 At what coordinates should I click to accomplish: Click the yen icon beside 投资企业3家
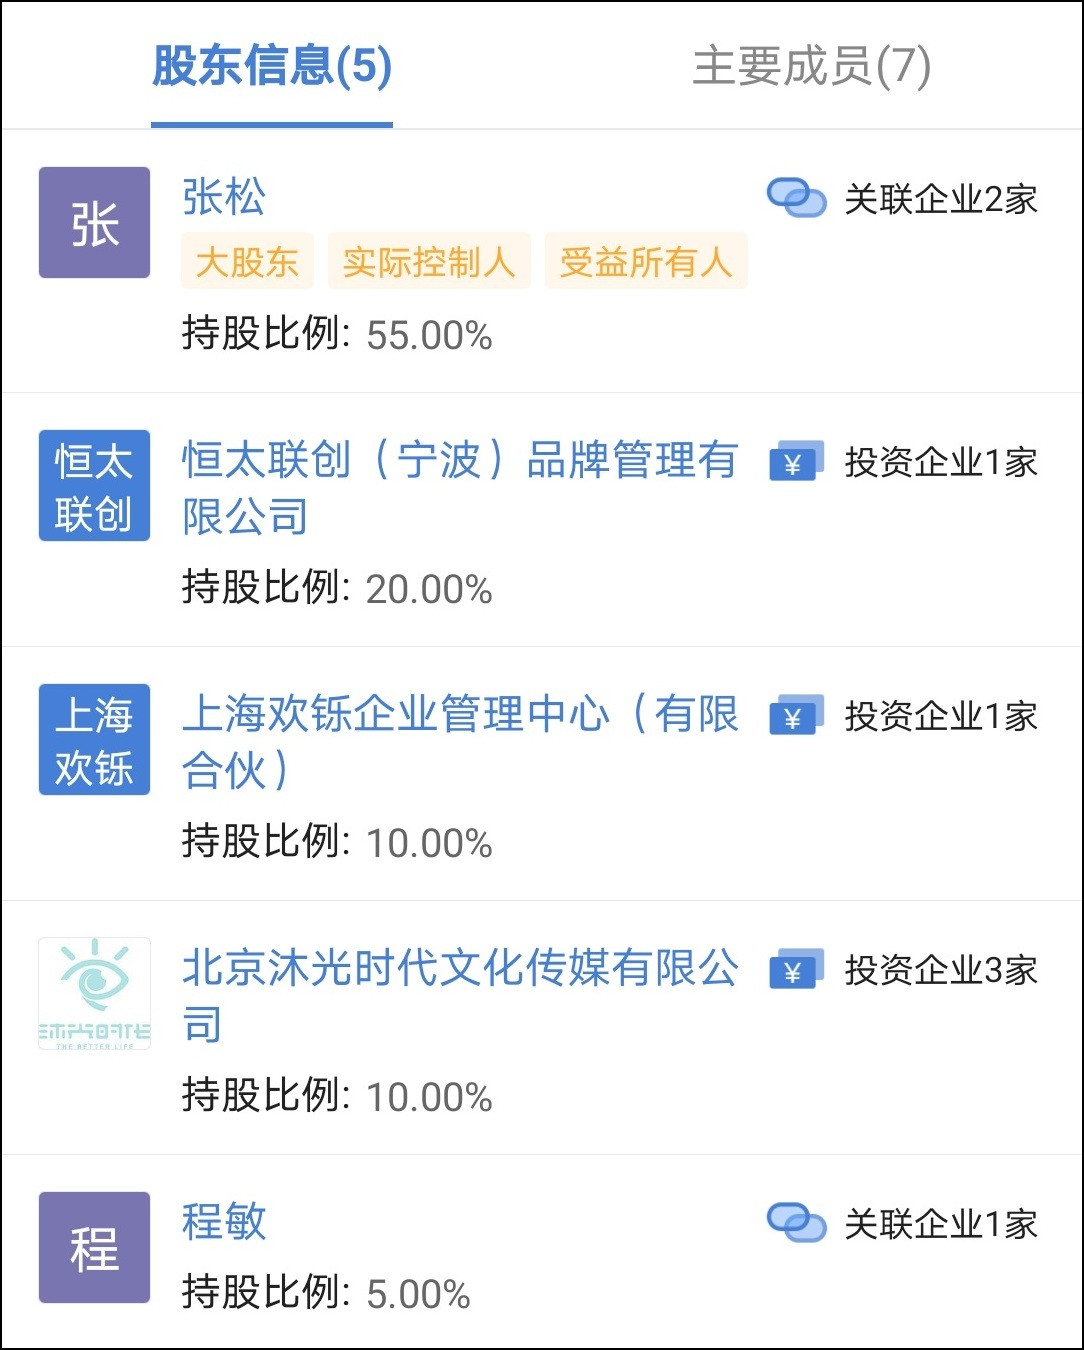pyautogui.click(x=796, y=970)
